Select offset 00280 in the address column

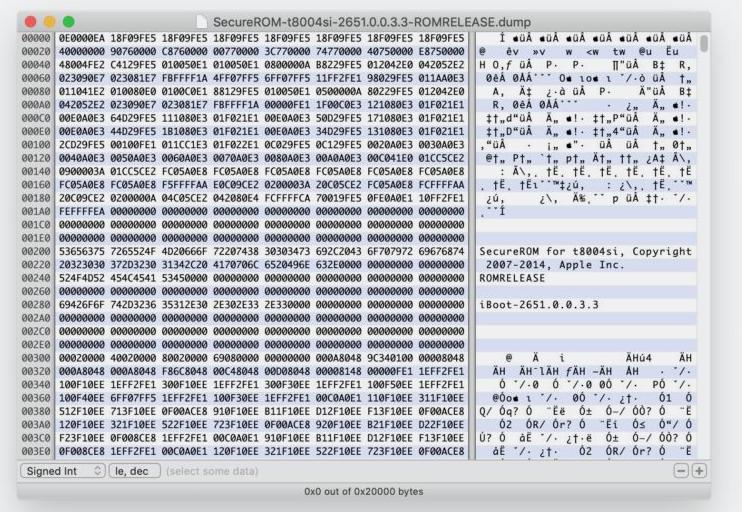[x=36, y=305]
